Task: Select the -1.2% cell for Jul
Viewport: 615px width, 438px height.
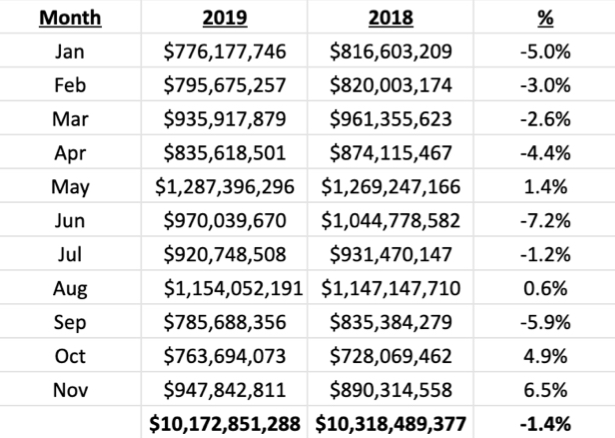Action: point(545,254)
